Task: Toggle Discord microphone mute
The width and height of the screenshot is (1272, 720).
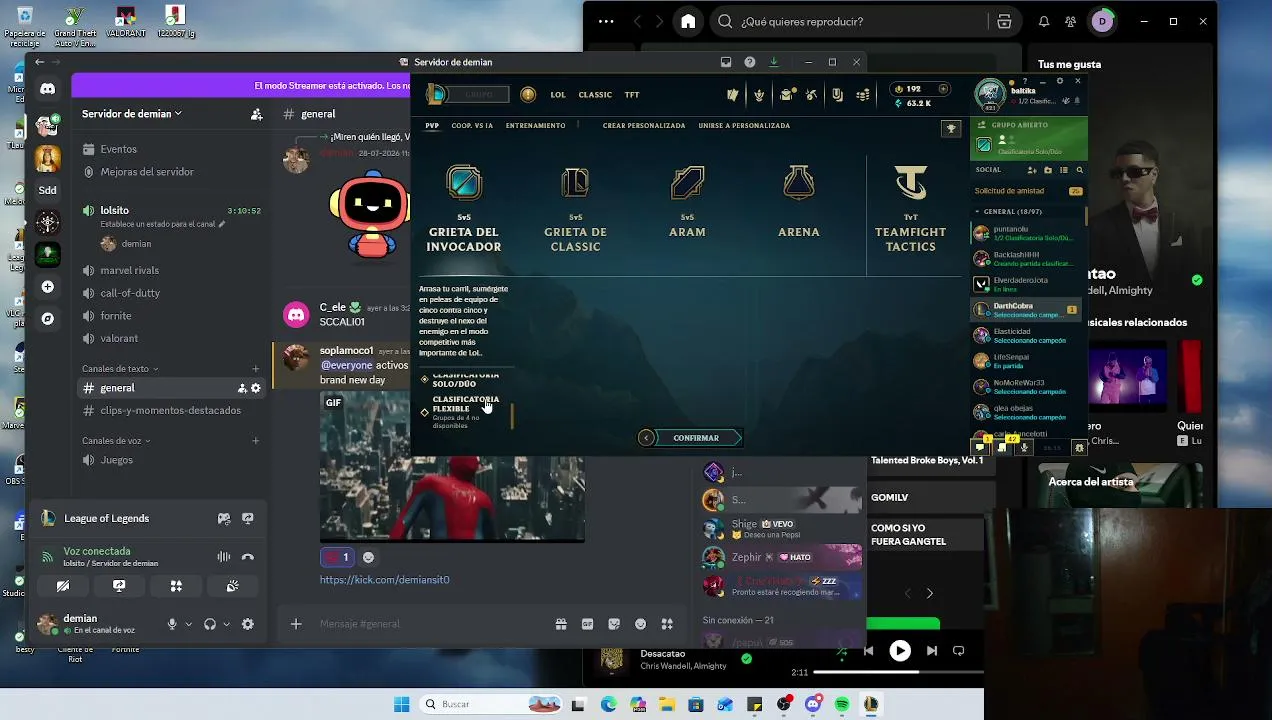Action: click(172, 624)
